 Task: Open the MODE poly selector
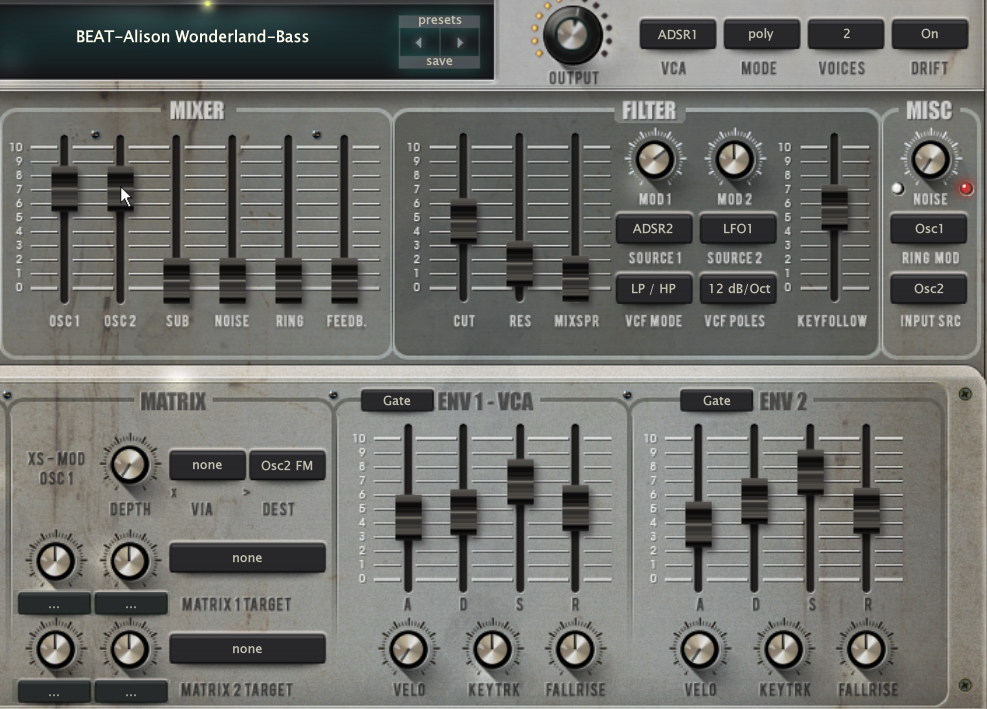tap(761, 34)
